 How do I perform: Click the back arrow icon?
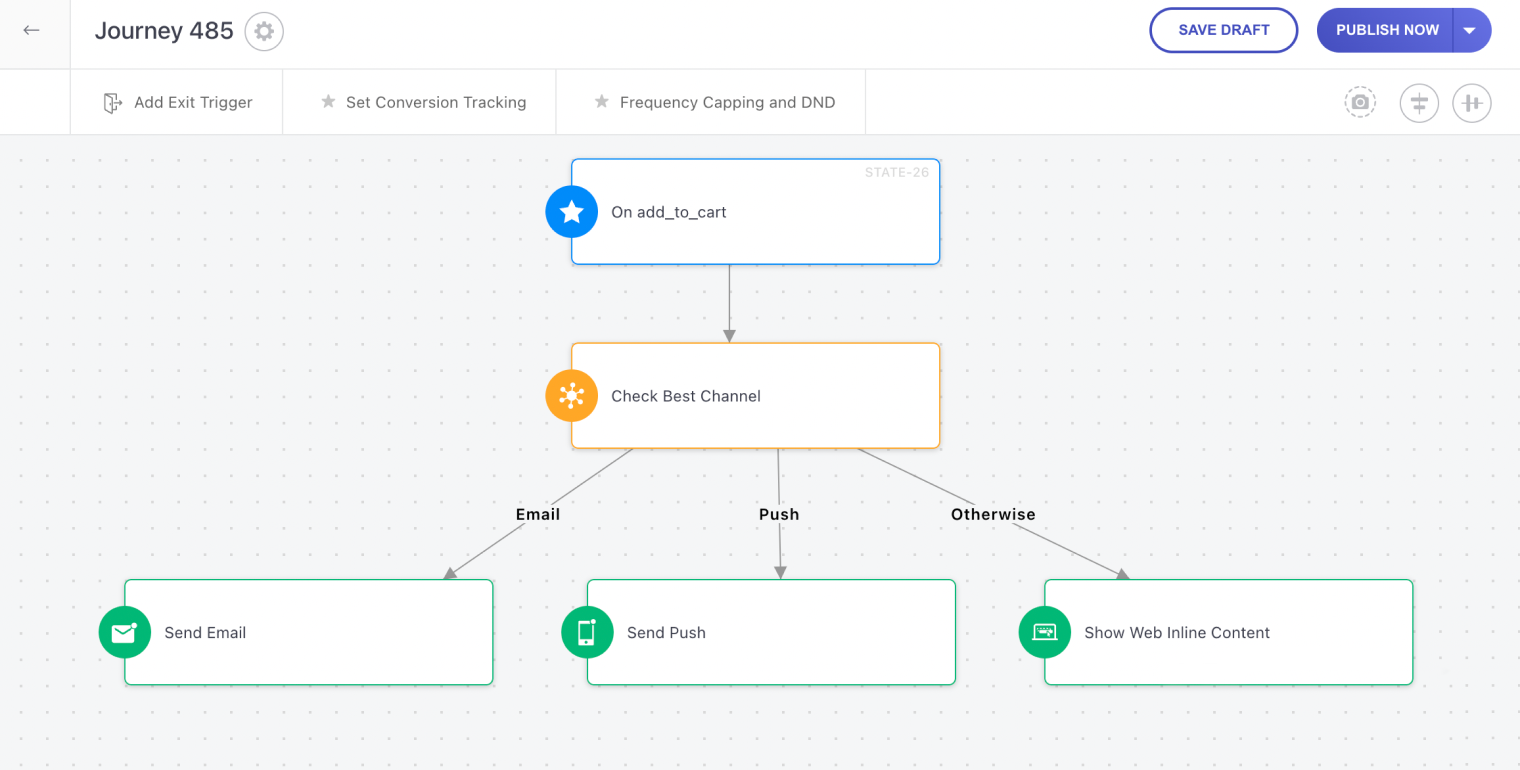pyautogui.click(x=31, y=30)
